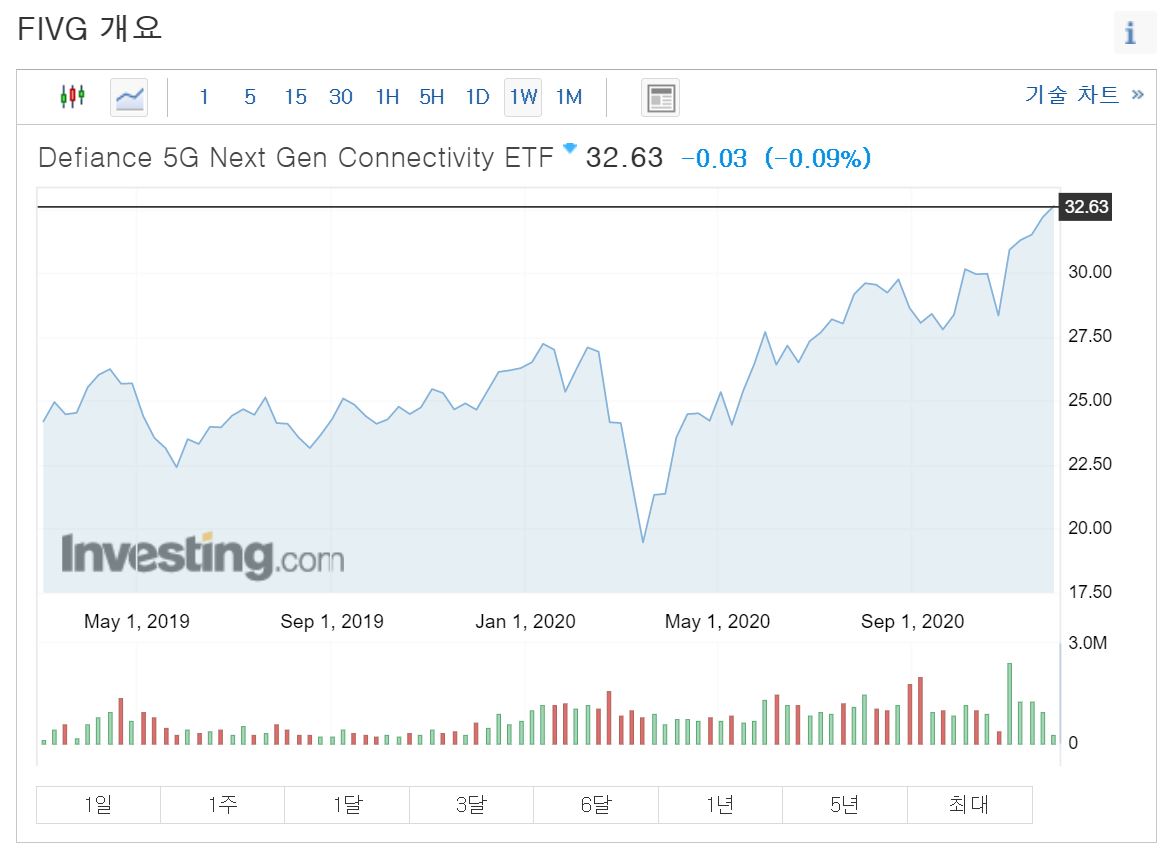The width and height of the screenshot is (1166, 855).
Task: Switch to the 1주 weekly range
Action: point(222,804)
